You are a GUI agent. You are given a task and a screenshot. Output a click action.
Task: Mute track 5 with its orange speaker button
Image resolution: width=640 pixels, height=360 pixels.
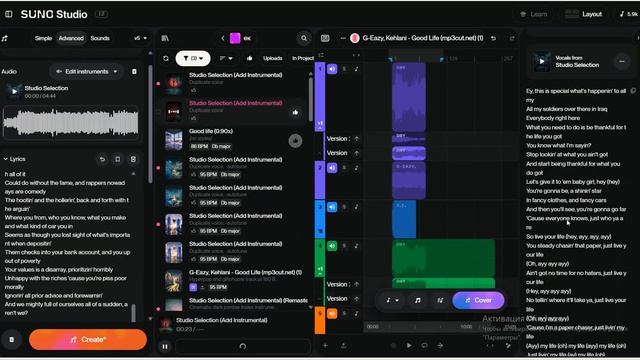[x=332, y=313]
